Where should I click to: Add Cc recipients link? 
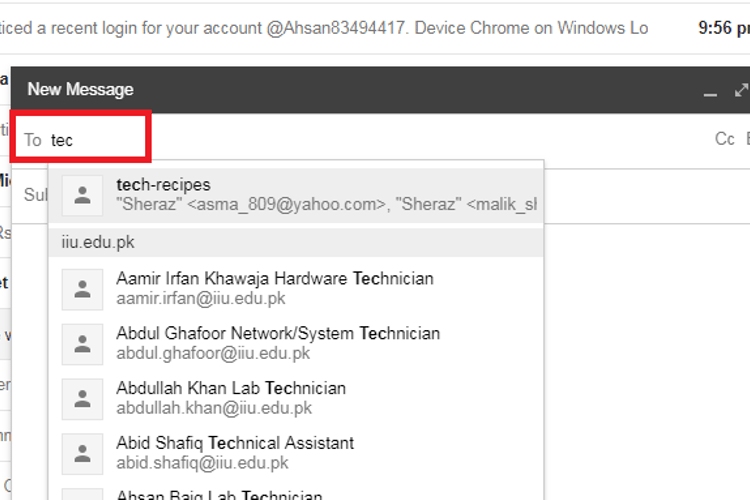pyautogui.click(x=725, y=139)
